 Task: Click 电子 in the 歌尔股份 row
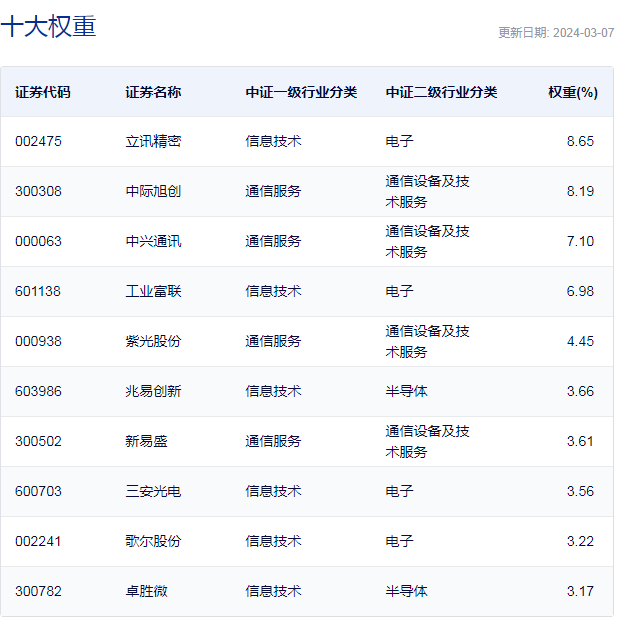click(400, 541)
